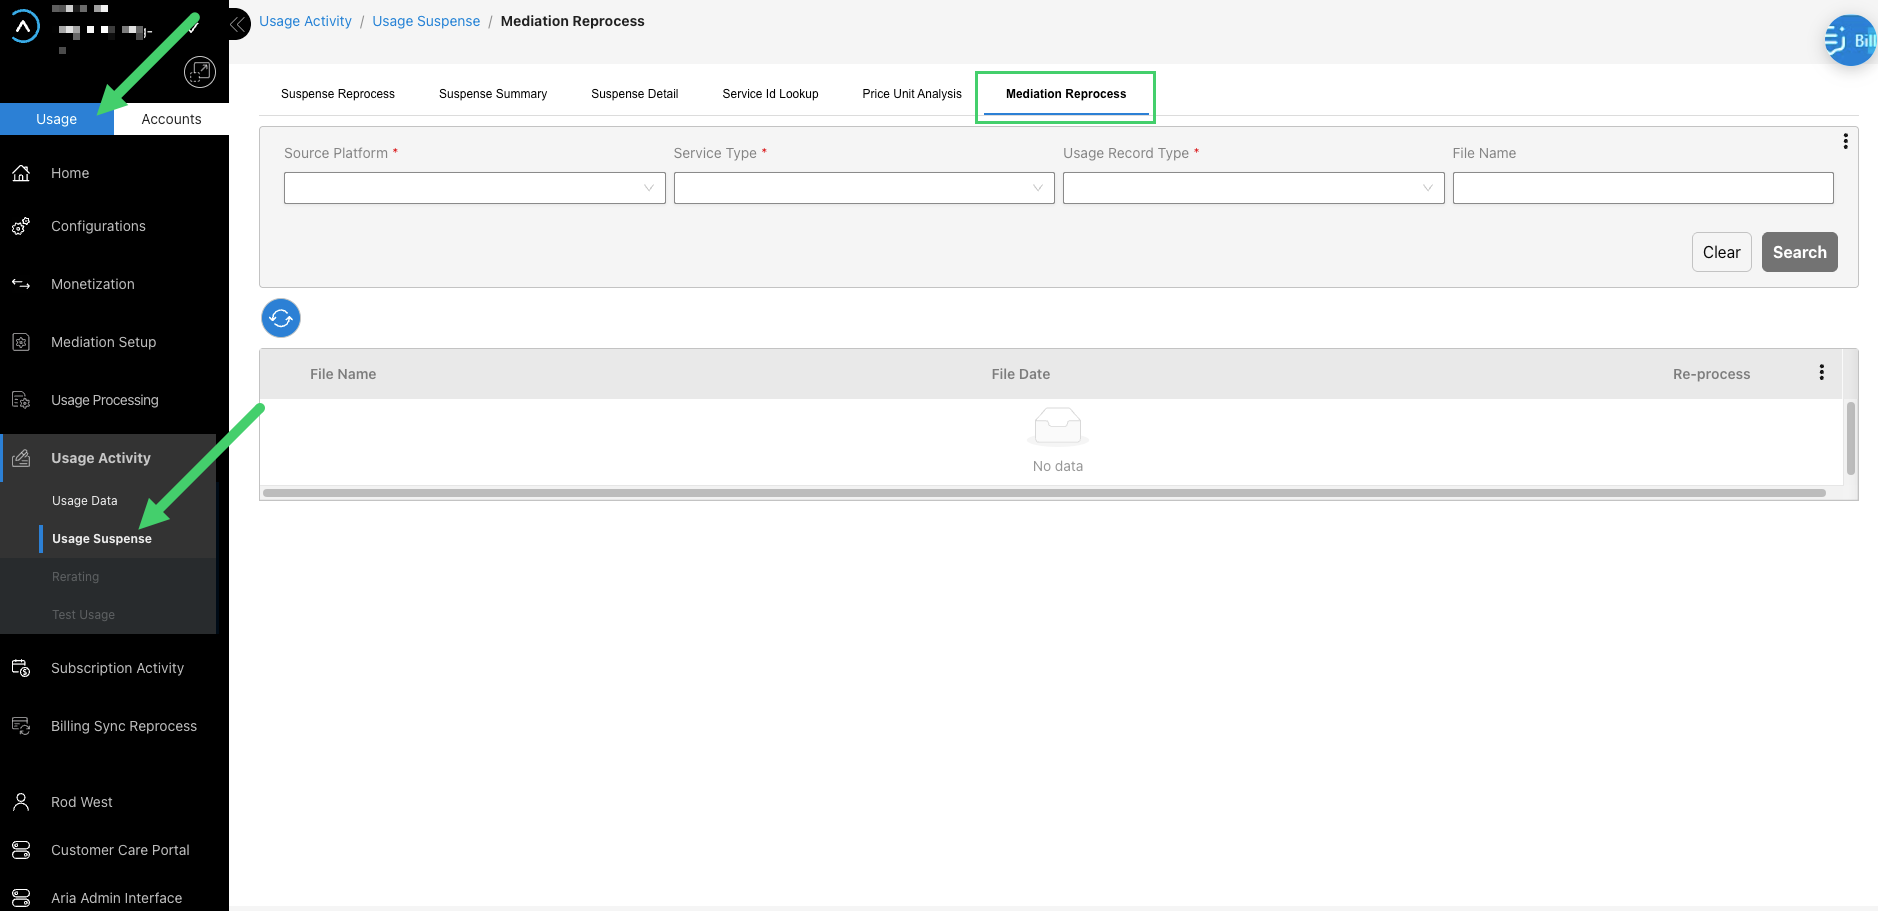Follow the Usage Suspense breadcrumb link

click(x=426, y=21)
